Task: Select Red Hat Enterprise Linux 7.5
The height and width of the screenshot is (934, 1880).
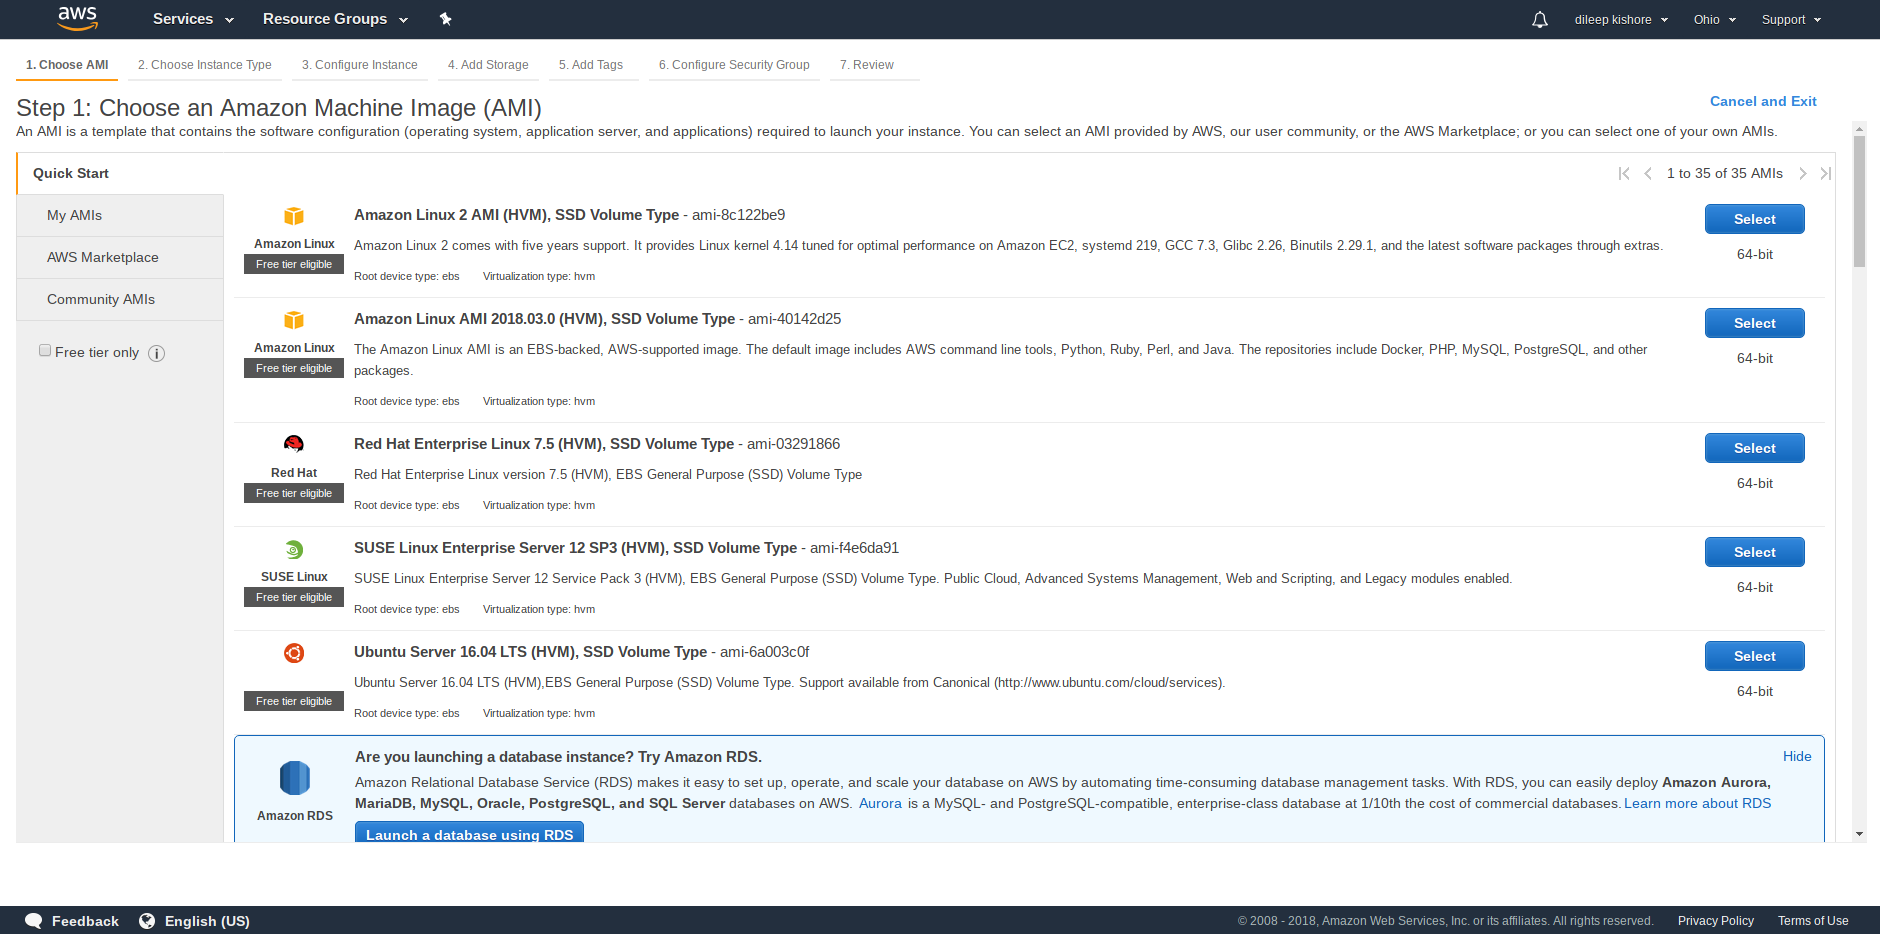Action: (1754, 448)
